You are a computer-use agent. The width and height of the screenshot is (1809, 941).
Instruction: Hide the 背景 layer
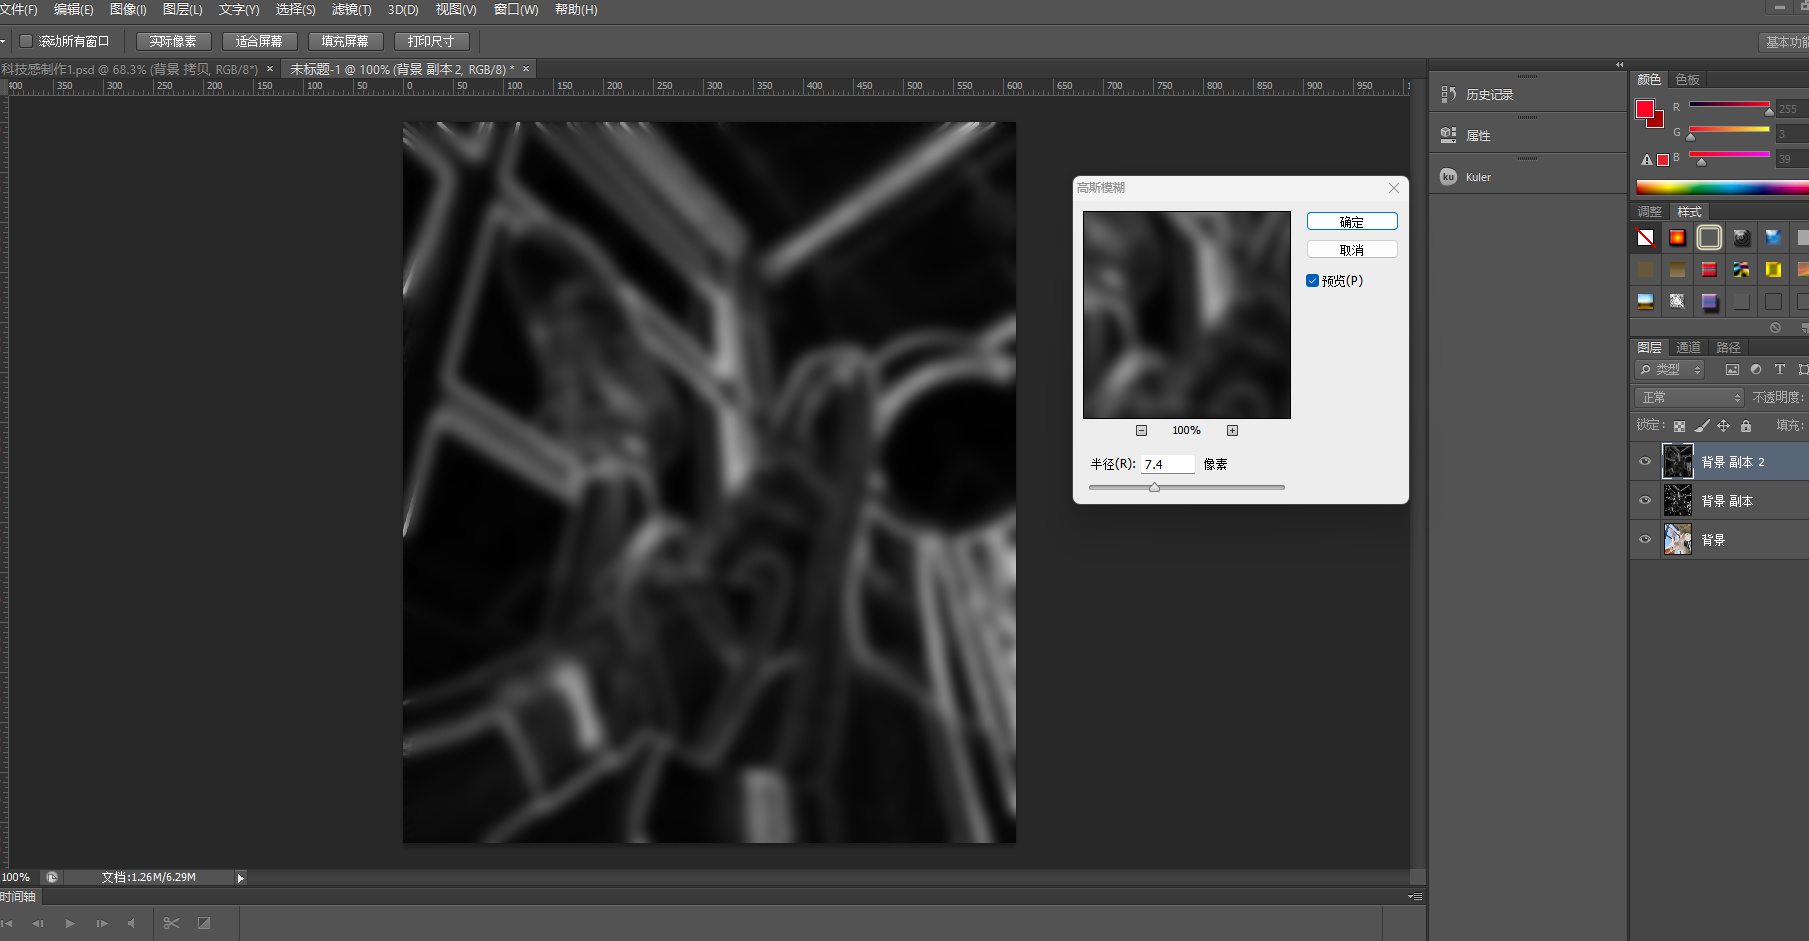pyautogui.click(x=1645, y=540)
